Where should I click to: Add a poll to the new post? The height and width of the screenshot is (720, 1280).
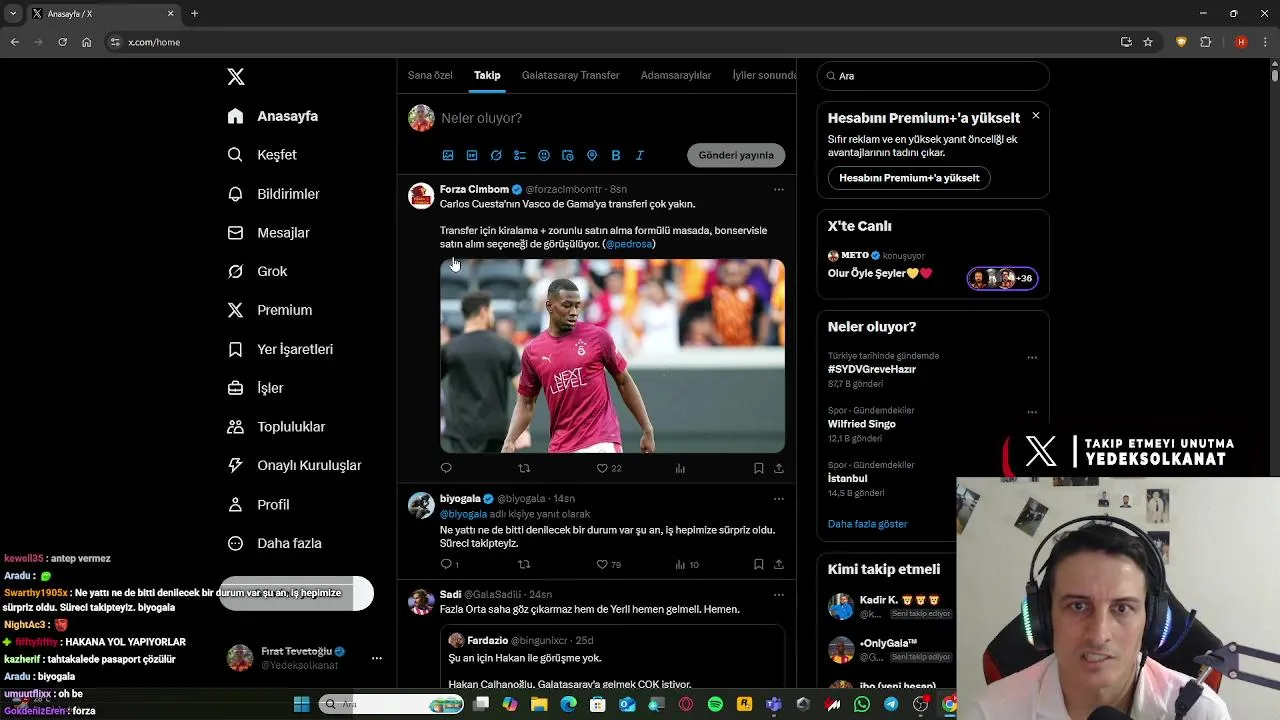click(x=520, y=155)
